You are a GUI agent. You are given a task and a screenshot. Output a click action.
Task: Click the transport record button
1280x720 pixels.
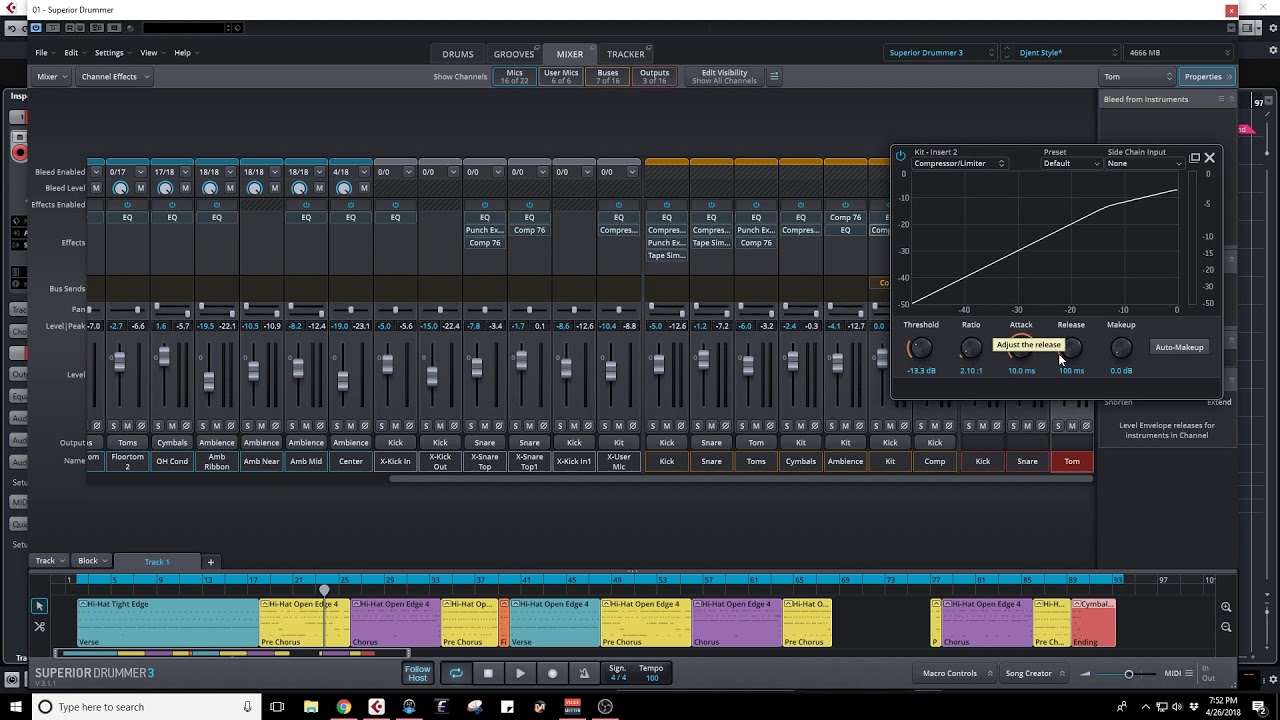tap(552, 673)
